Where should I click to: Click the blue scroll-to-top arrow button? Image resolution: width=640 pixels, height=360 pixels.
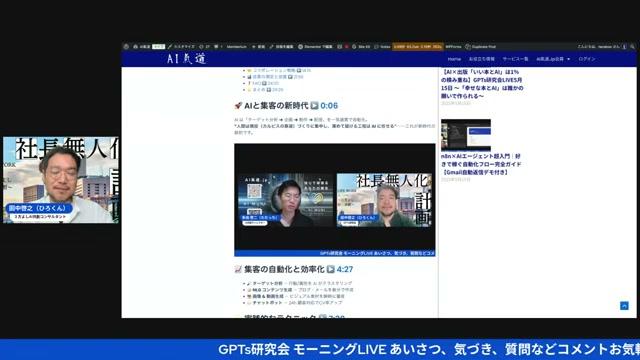[x=624, y=306]
